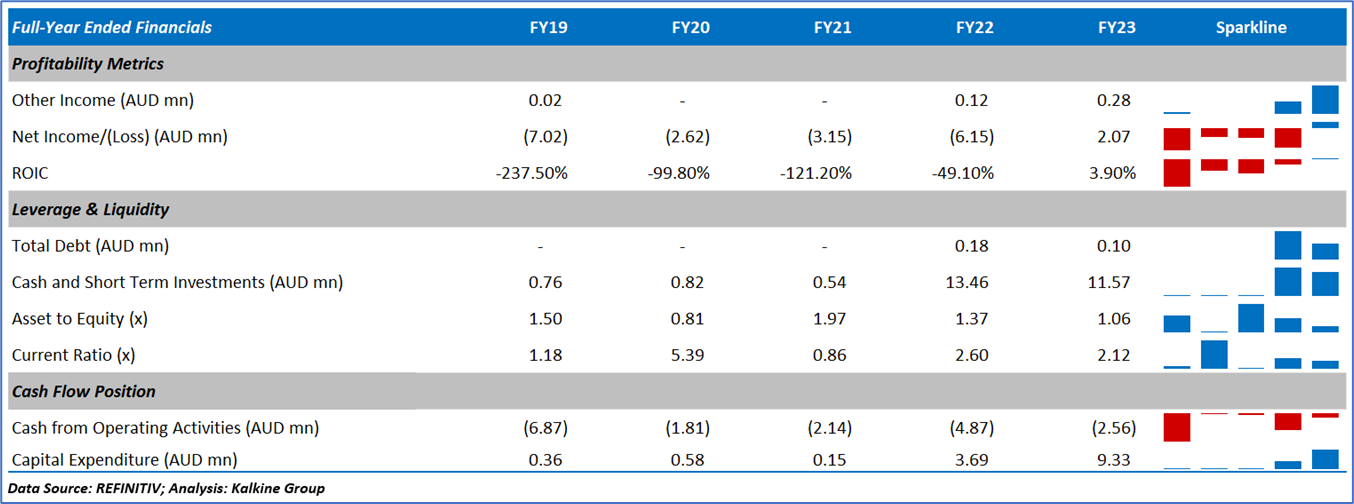Screen dimensions: 1354x504
Task: Select the FY23 Capital Expenditure value 9.33
Action: (x=1116, y=460)
